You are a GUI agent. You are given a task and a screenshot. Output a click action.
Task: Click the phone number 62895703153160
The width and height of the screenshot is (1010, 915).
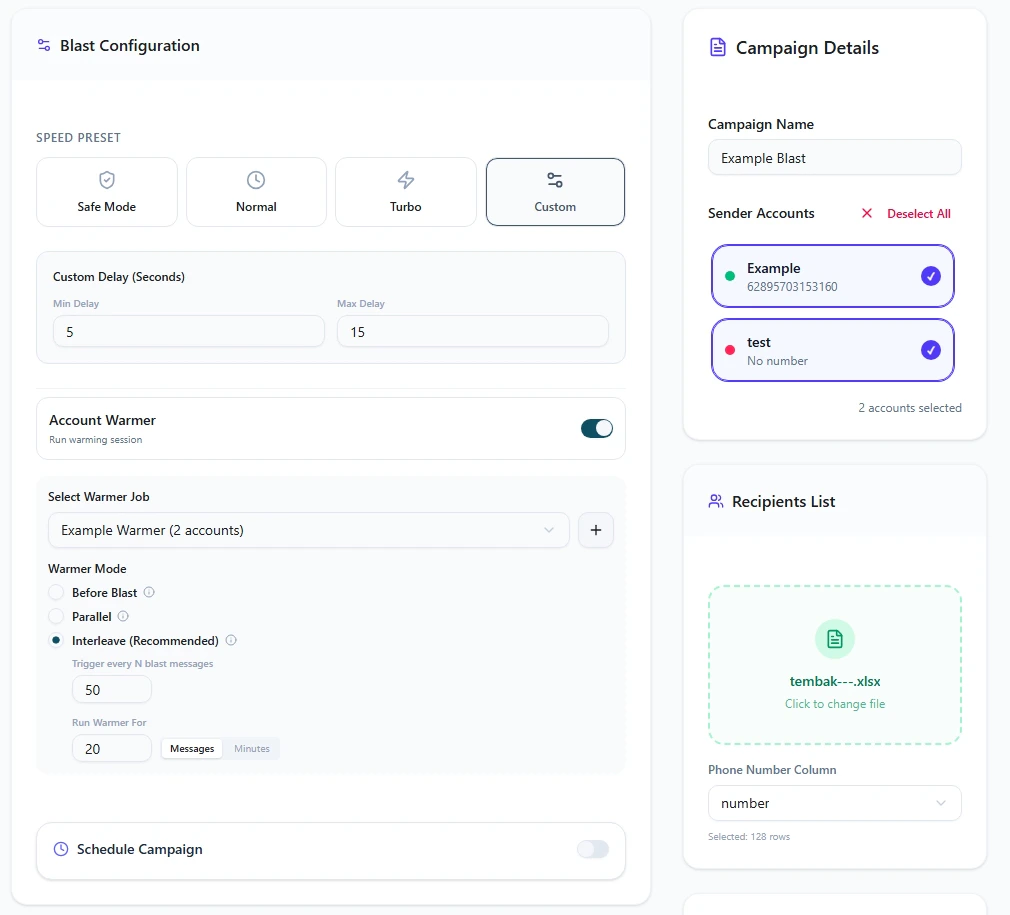(792, 287)
